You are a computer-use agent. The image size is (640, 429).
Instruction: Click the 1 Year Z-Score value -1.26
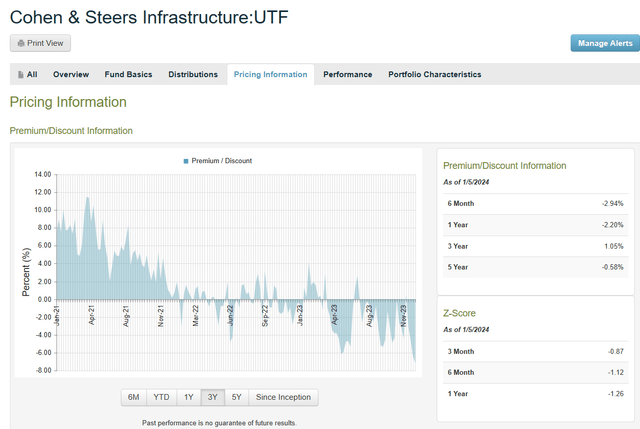click(x=616, y=393)
